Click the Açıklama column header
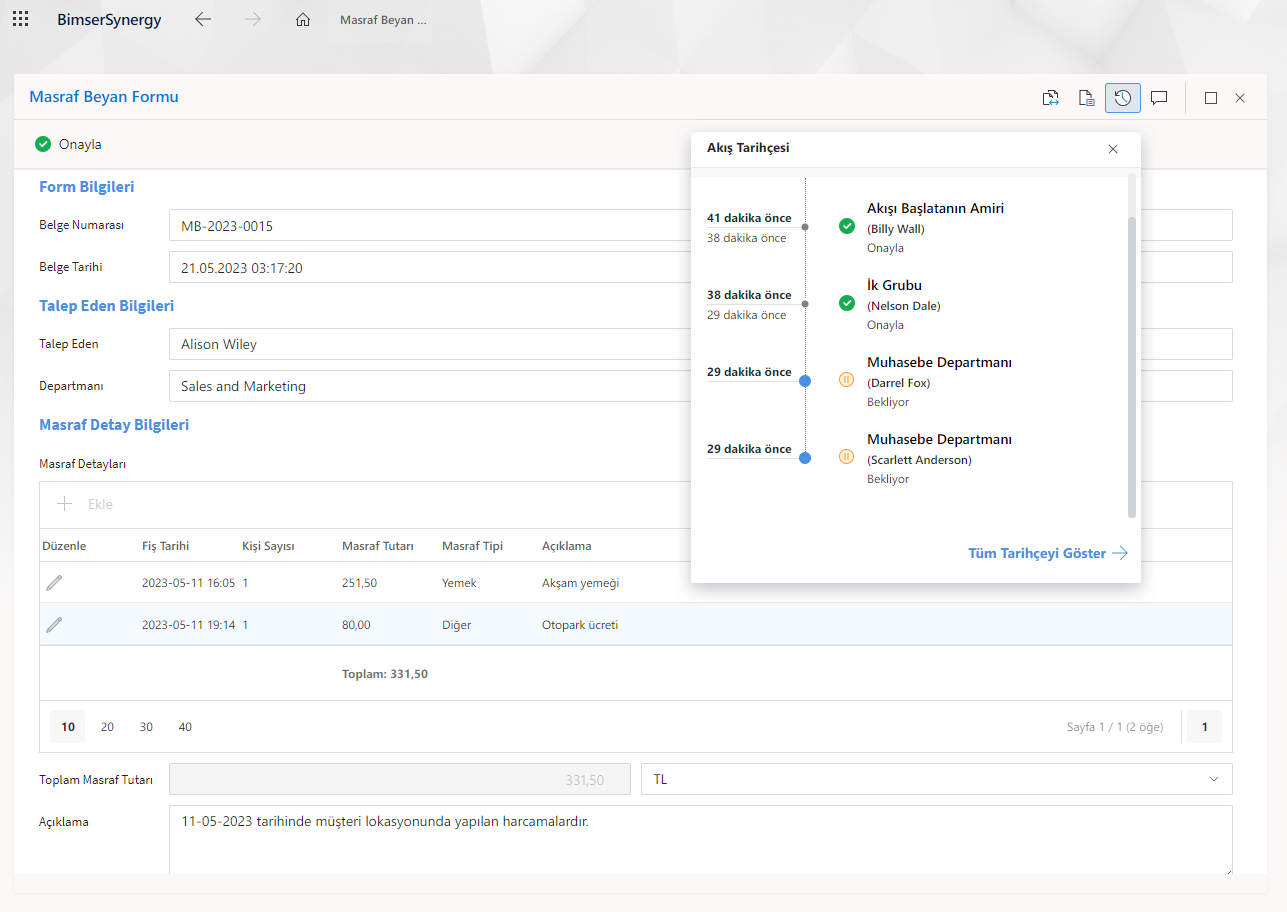 (566, 546)
